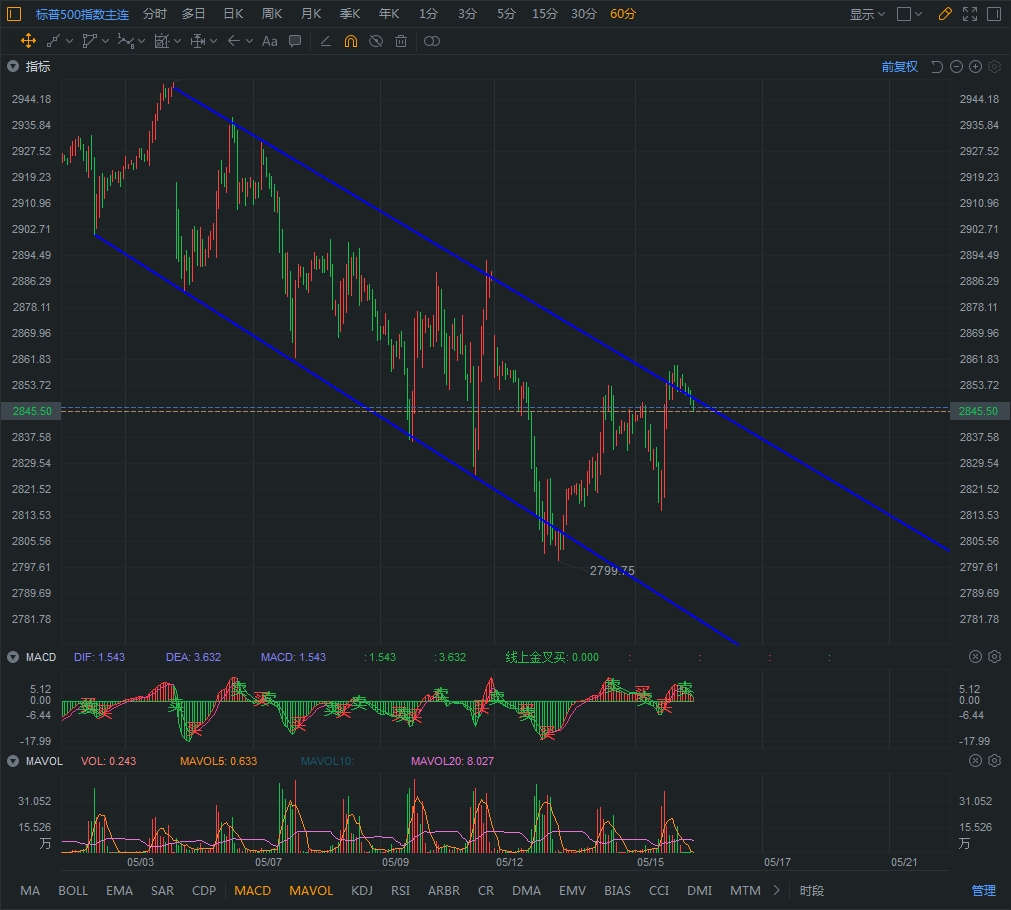Toggle the orange pencil drawing mode
This screenshot has width=1011, height=910.
point(945,14)
